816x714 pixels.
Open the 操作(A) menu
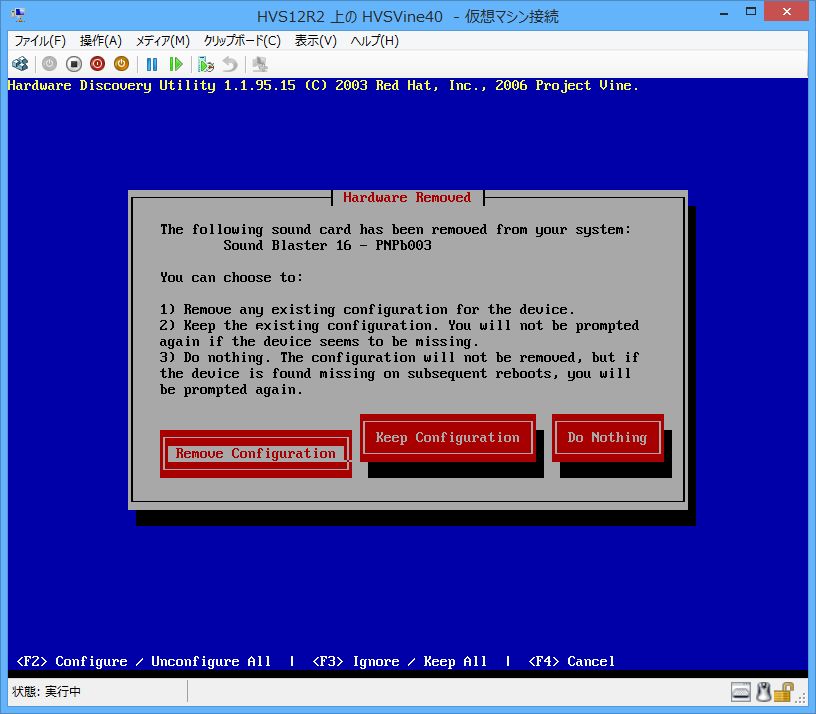pyautogui.click(x=101, y=41)
